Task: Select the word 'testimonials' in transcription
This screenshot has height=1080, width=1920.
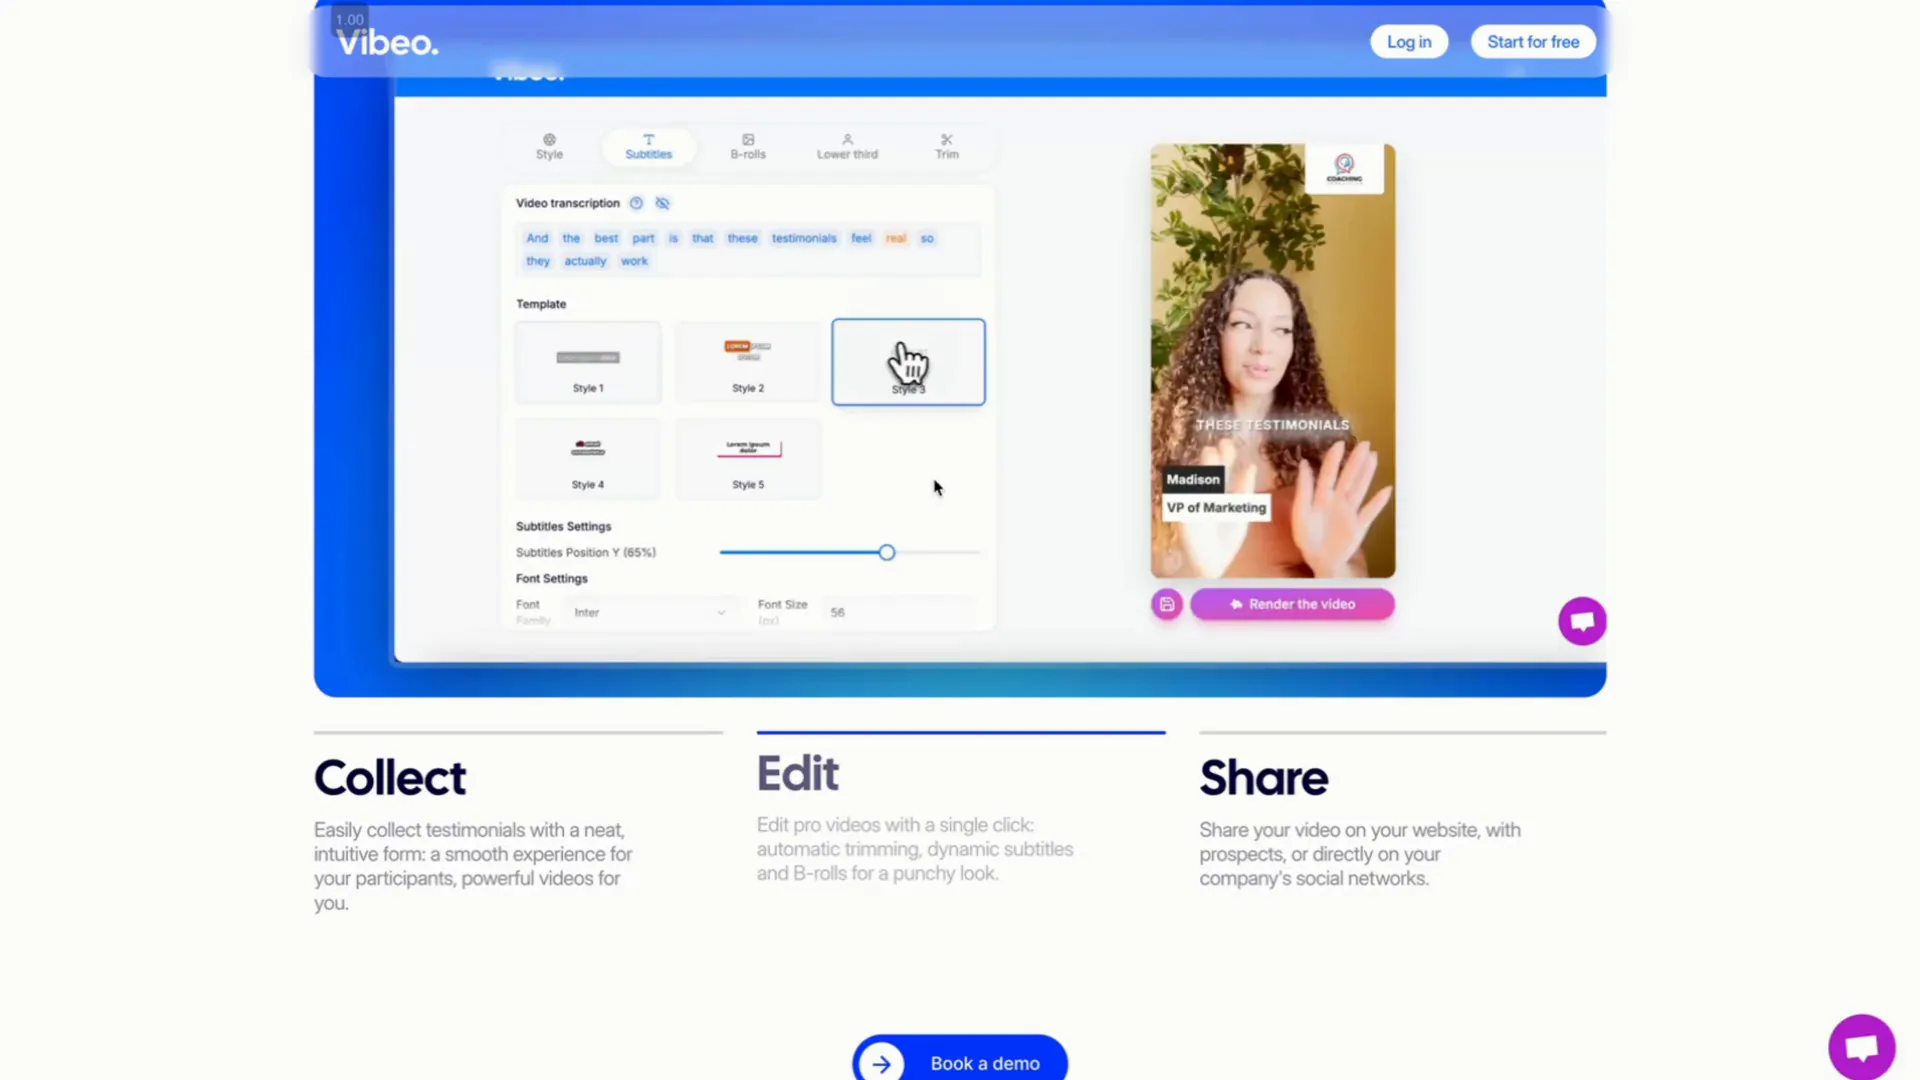Action: (803, 238)
